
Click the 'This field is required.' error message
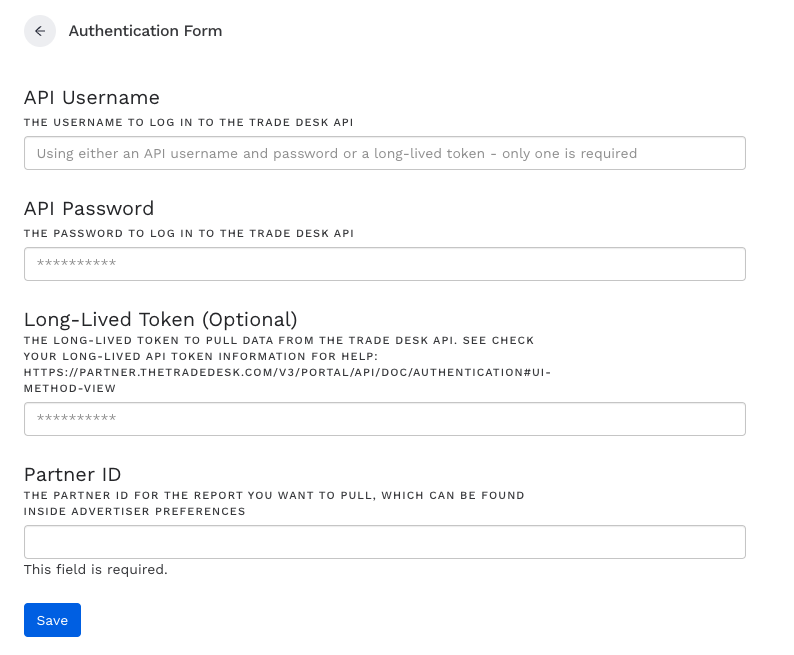pyautogui.click(x=96, y=570)
